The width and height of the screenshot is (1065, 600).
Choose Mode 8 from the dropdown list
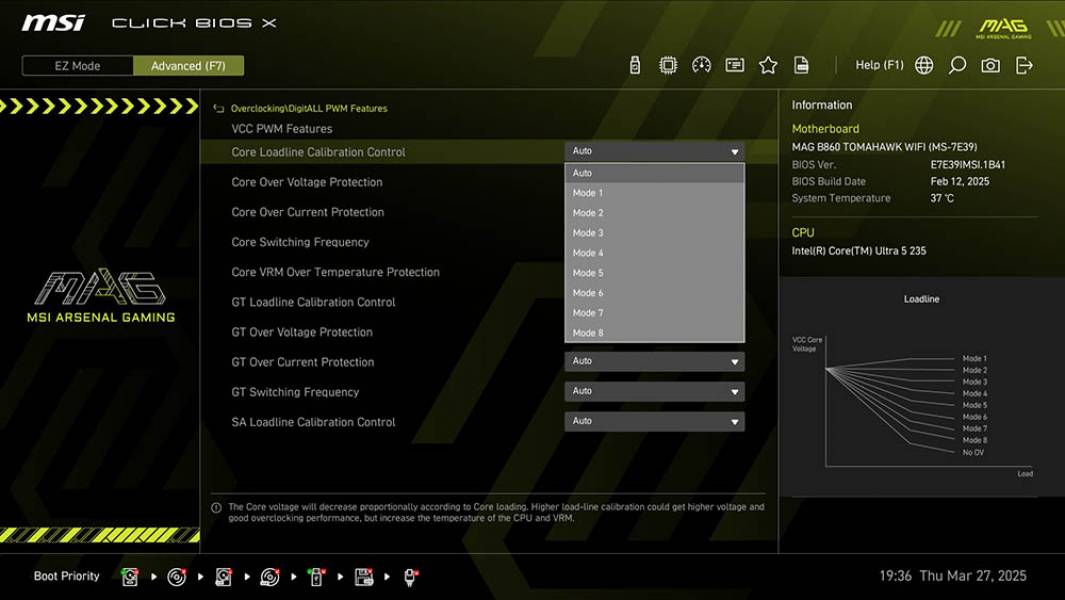point(654,333)
